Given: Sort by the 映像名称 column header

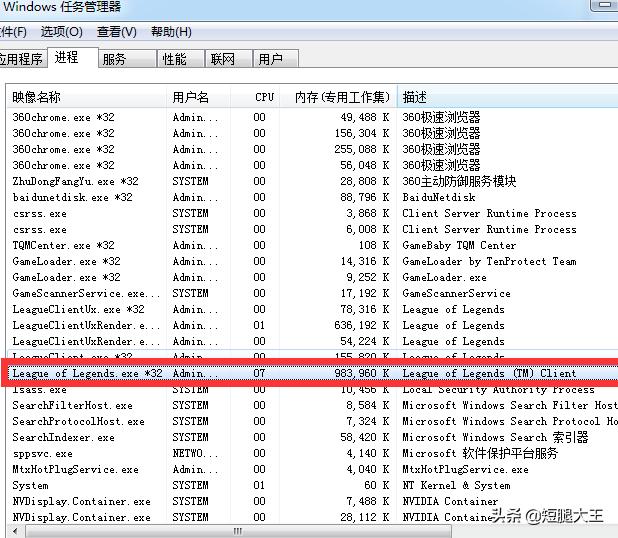Looking at the screenshot, I should [87, 97].
